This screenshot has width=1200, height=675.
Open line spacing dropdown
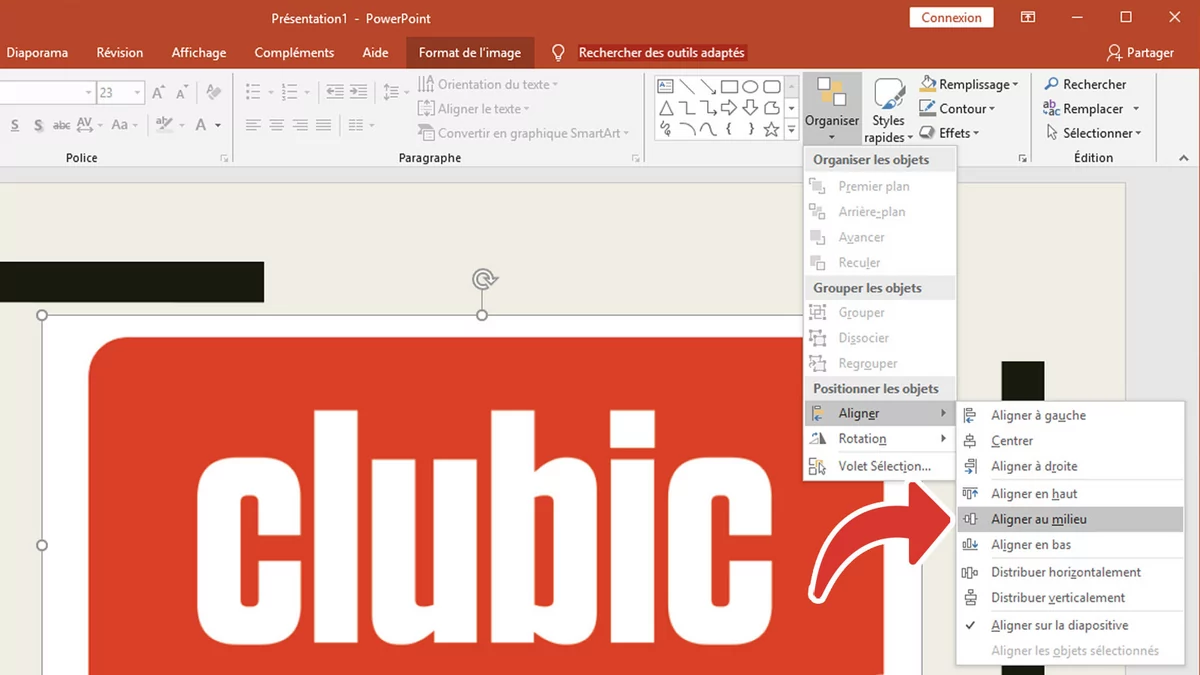coord(396,92)
